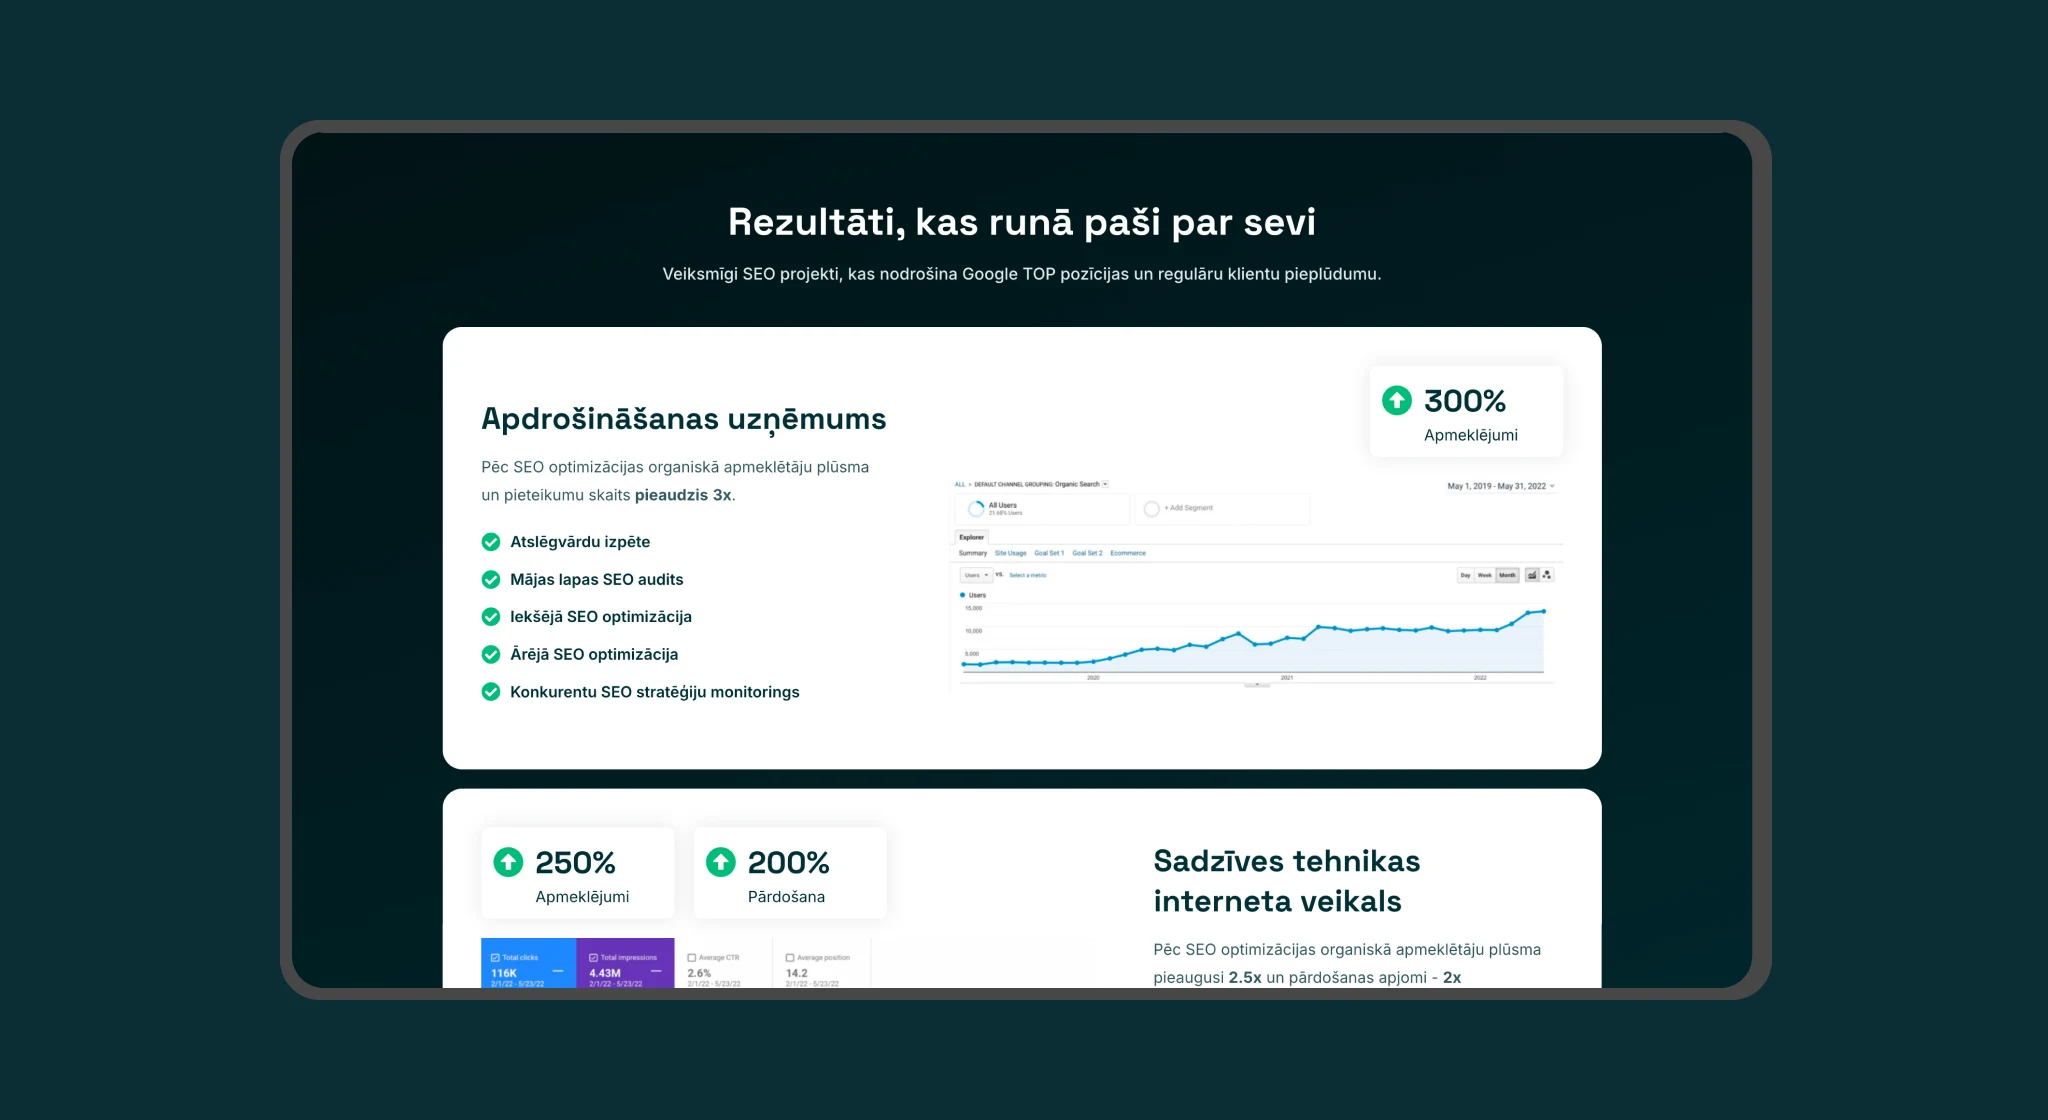The image size is (2048, 1120).
Task: Open the Site Usage sub-tab
Action: (x=1010, y=553)
